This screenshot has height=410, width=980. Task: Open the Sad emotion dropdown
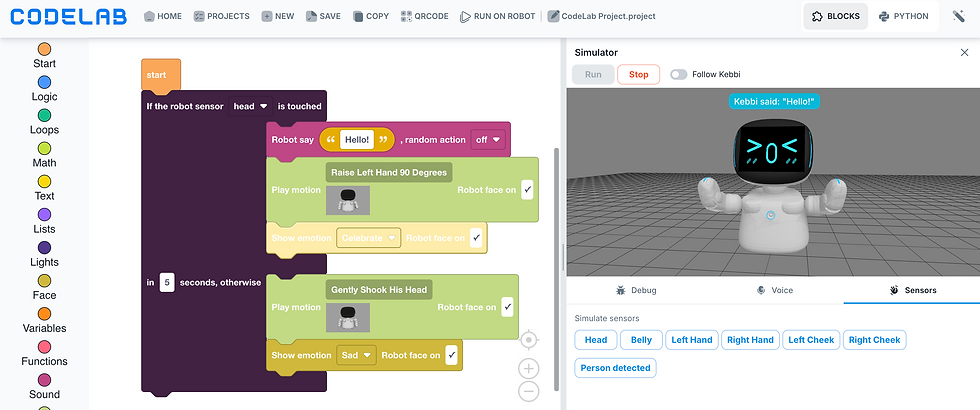tap(356, 355)
